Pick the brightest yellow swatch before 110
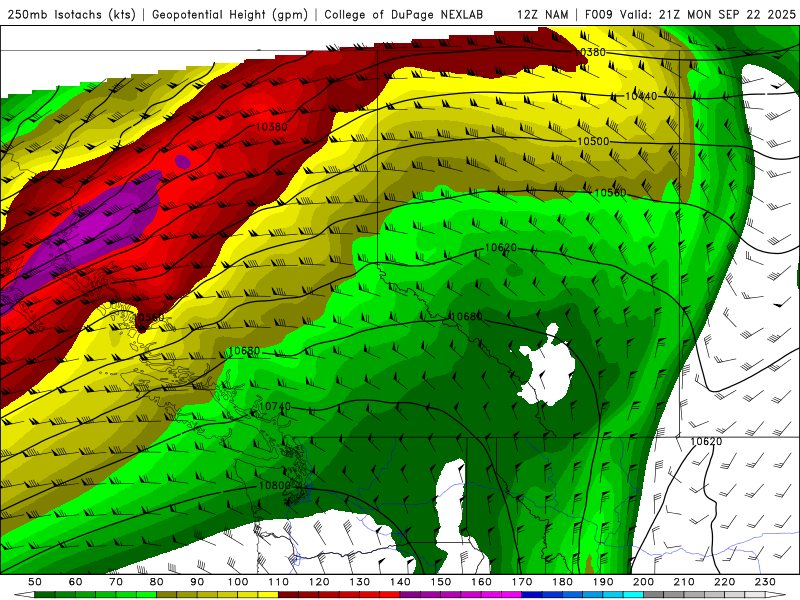Viewport: 800px width, 600px height. tap(268, 595)
